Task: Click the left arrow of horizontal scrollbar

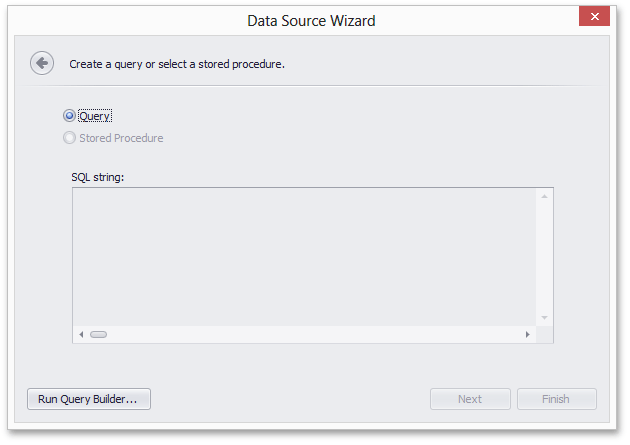Action: click(82, 335)
